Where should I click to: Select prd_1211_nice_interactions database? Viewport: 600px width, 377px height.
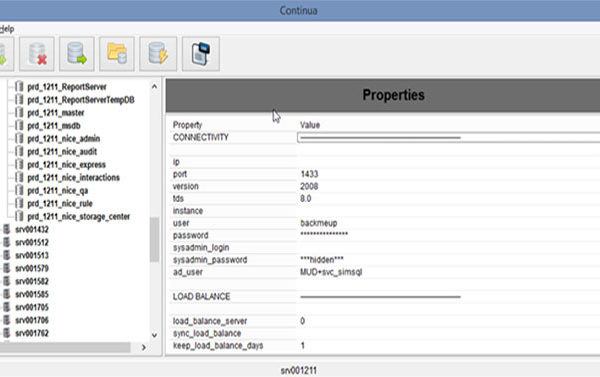tap(73, 178)
